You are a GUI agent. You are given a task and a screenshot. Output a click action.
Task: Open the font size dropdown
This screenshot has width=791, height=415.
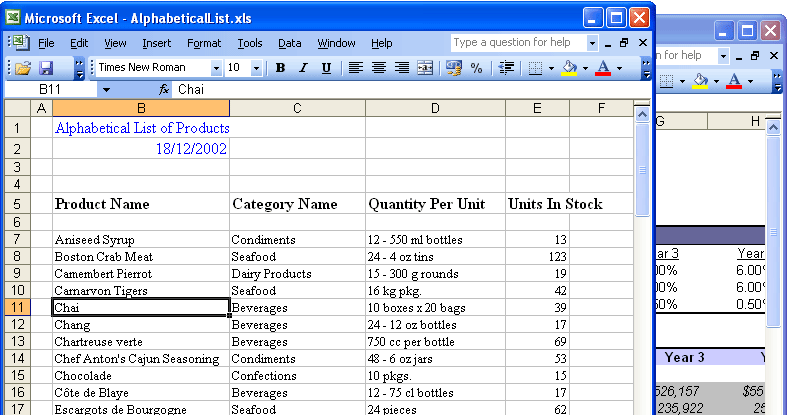click(256, 68)
